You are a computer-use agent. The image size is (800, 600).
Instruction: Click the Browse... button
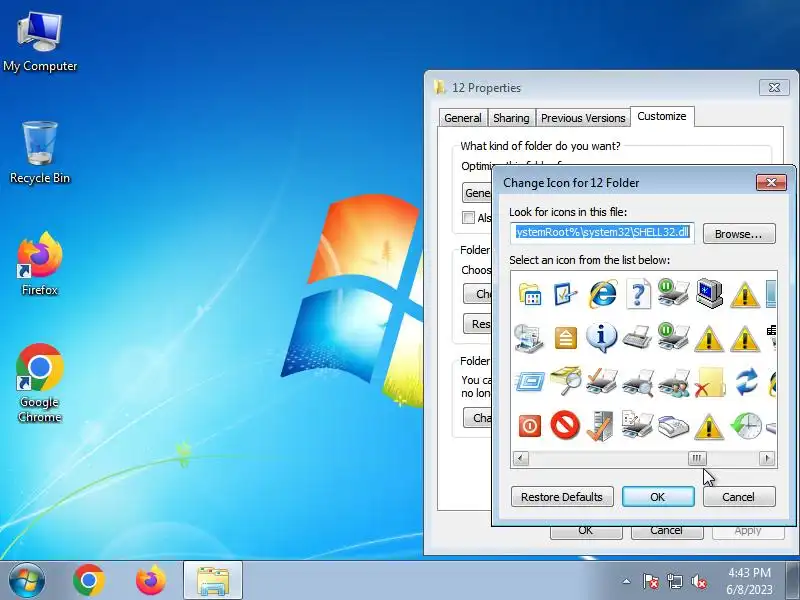tap(739, 234)
